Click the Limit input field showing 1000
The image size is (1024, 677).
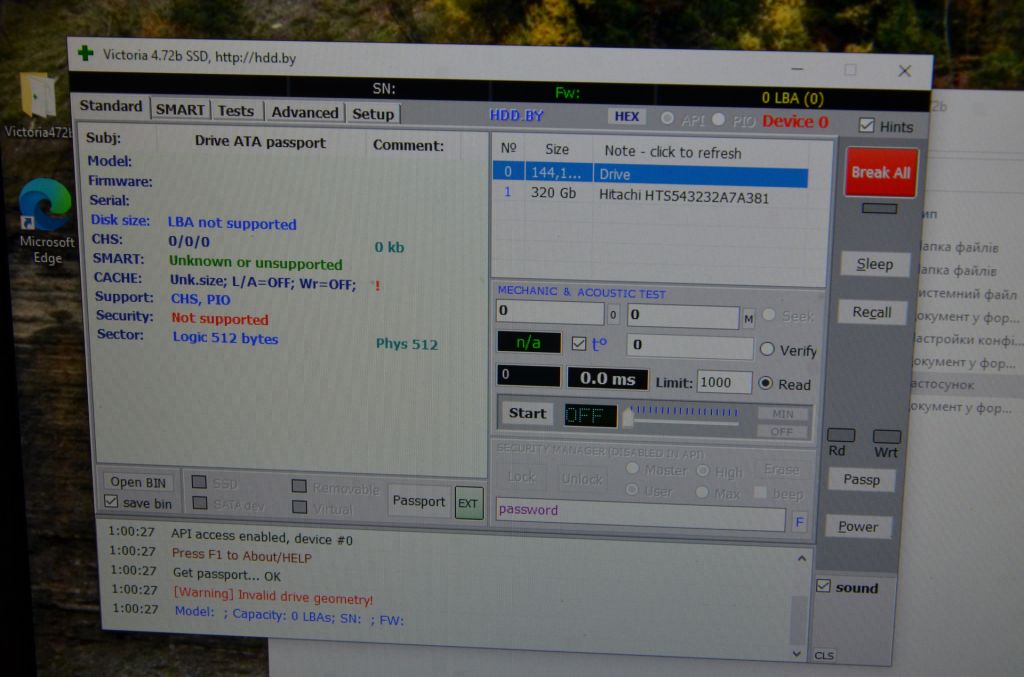tap(724, 383)
